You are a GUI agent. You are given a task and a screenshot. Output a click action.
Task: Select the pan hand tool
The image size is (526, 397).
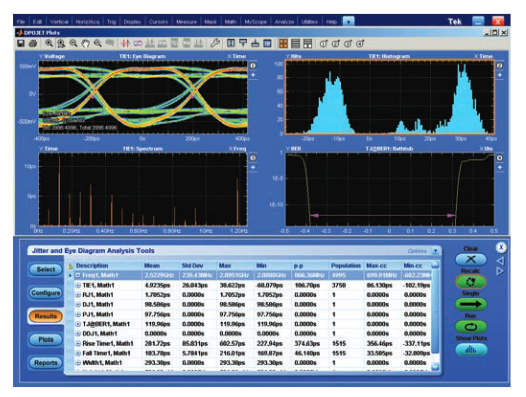[86, 44]
